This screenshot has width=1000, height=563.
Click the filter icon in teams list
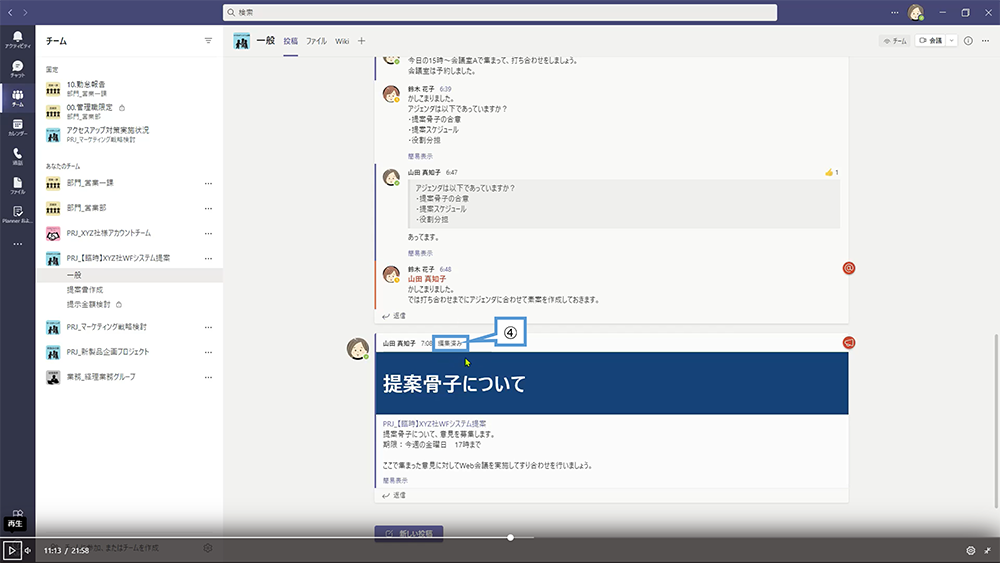coord(208,41)
